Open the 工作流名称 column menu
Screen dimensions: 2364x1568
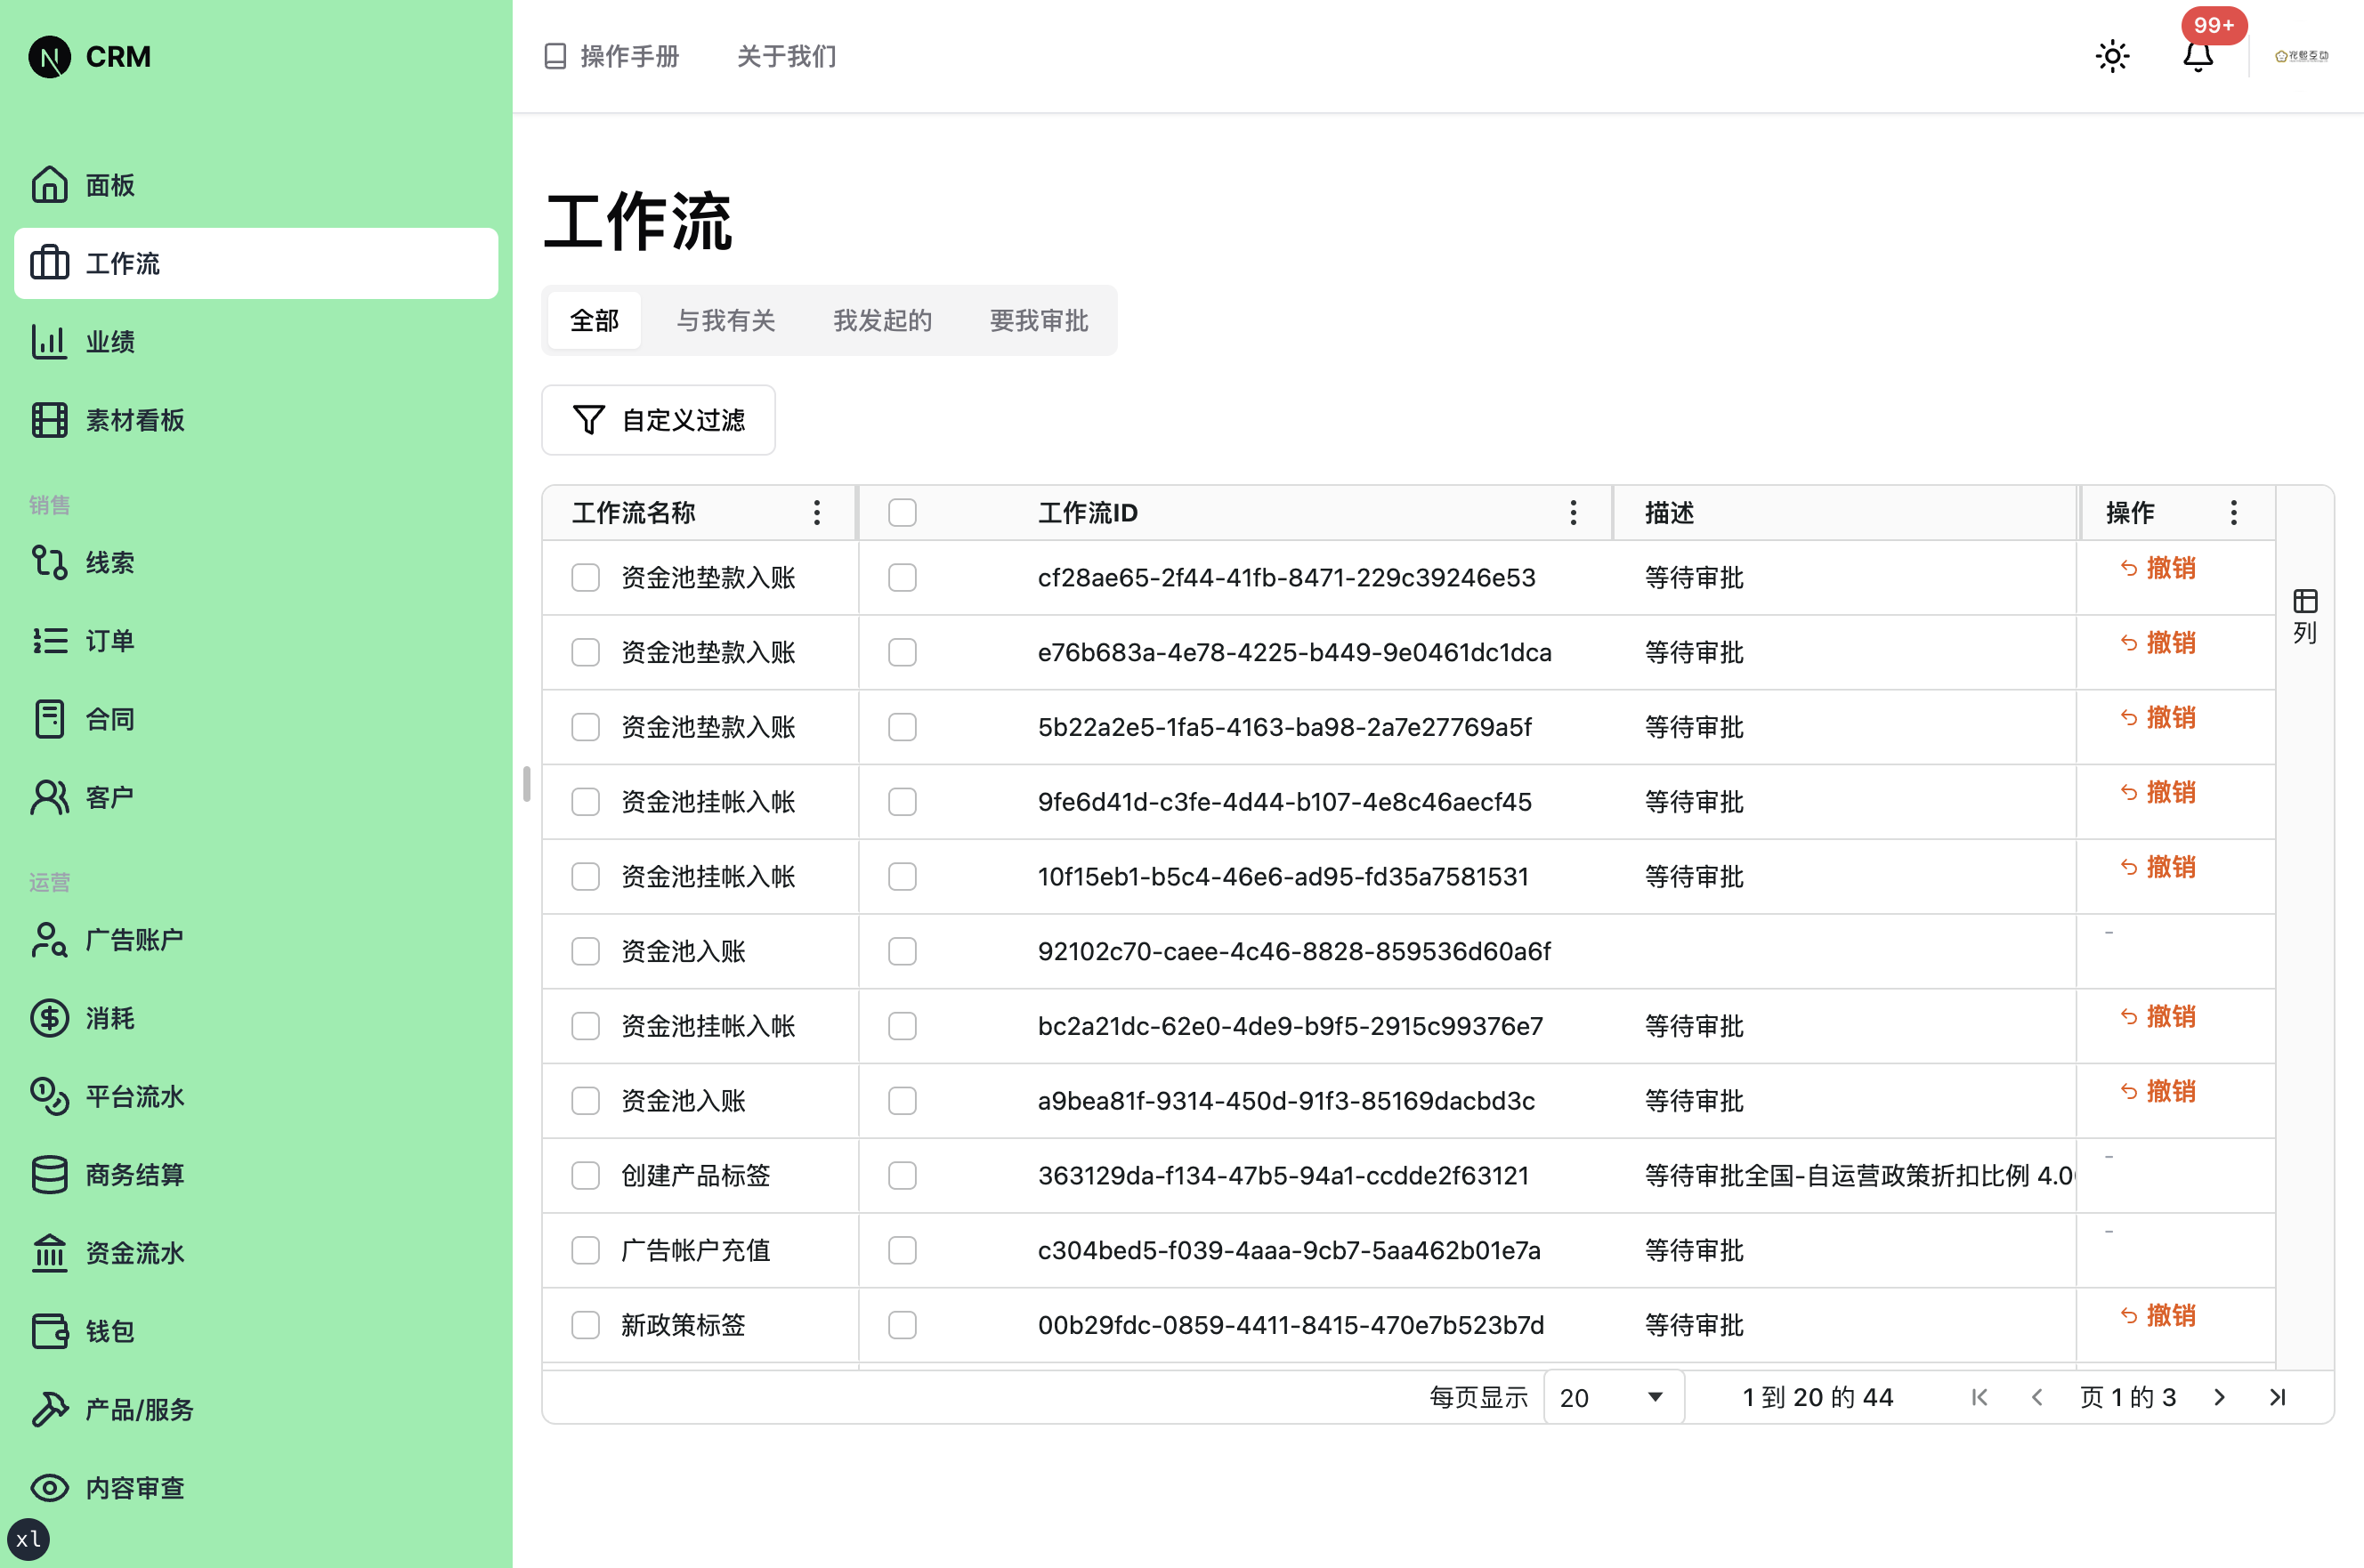[816, 512]
